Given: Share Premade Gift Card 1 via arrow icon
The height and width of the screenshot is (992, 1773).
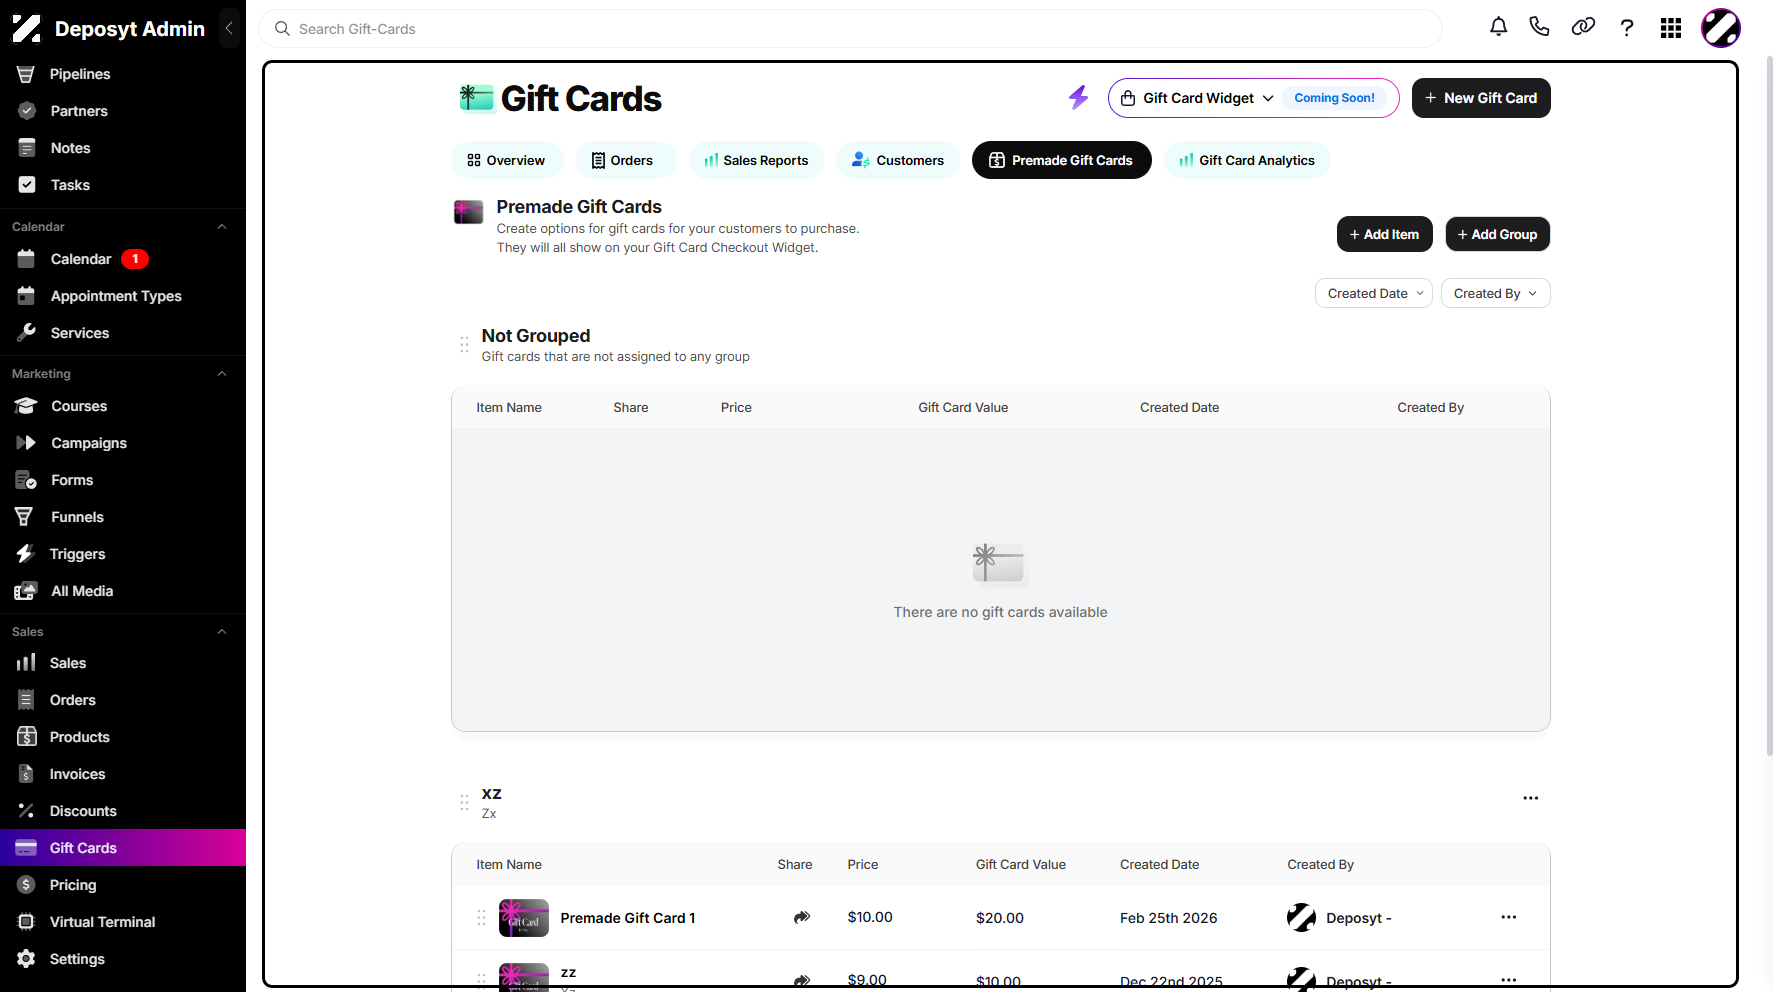Looking at the screenshot, I should (x=802, y=917).
